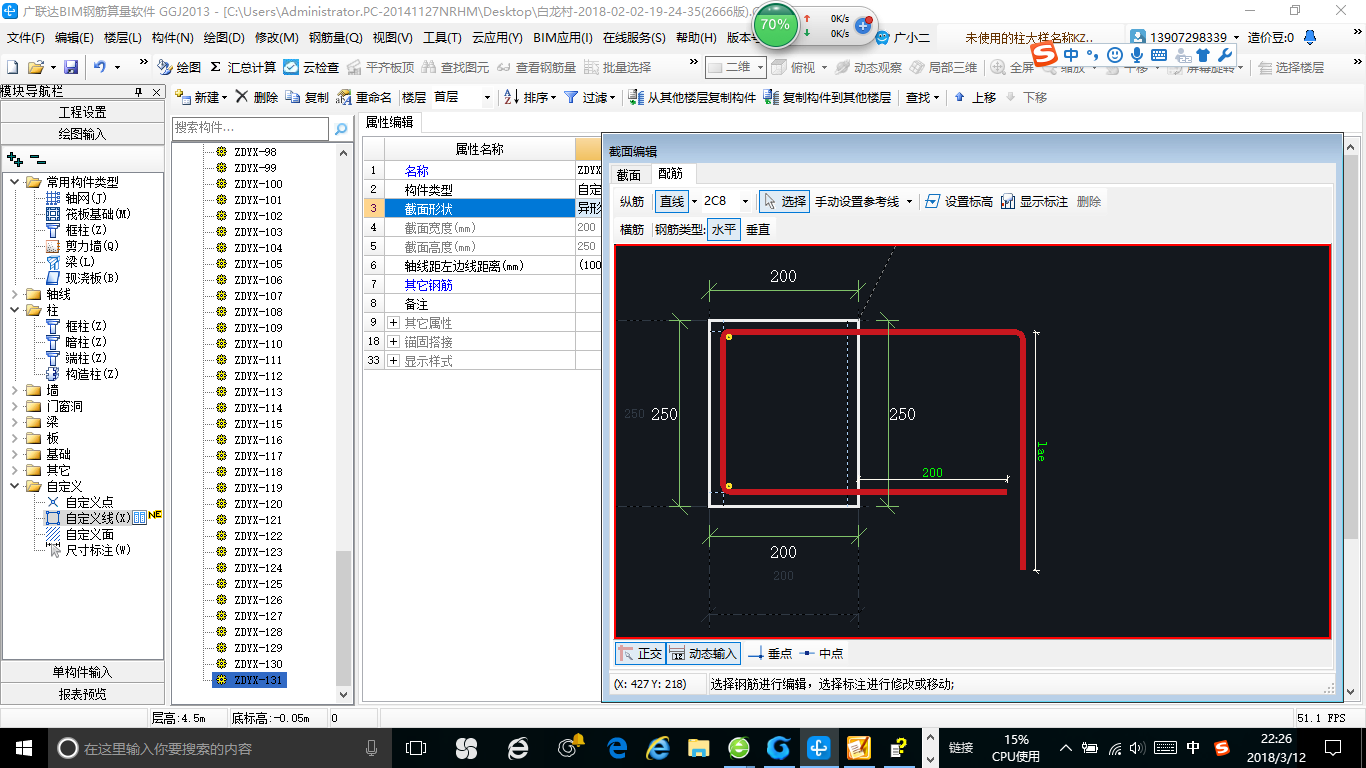1366x768 pixels.
Task: Click Windows Start button
Action: click(x=23, y=747)
